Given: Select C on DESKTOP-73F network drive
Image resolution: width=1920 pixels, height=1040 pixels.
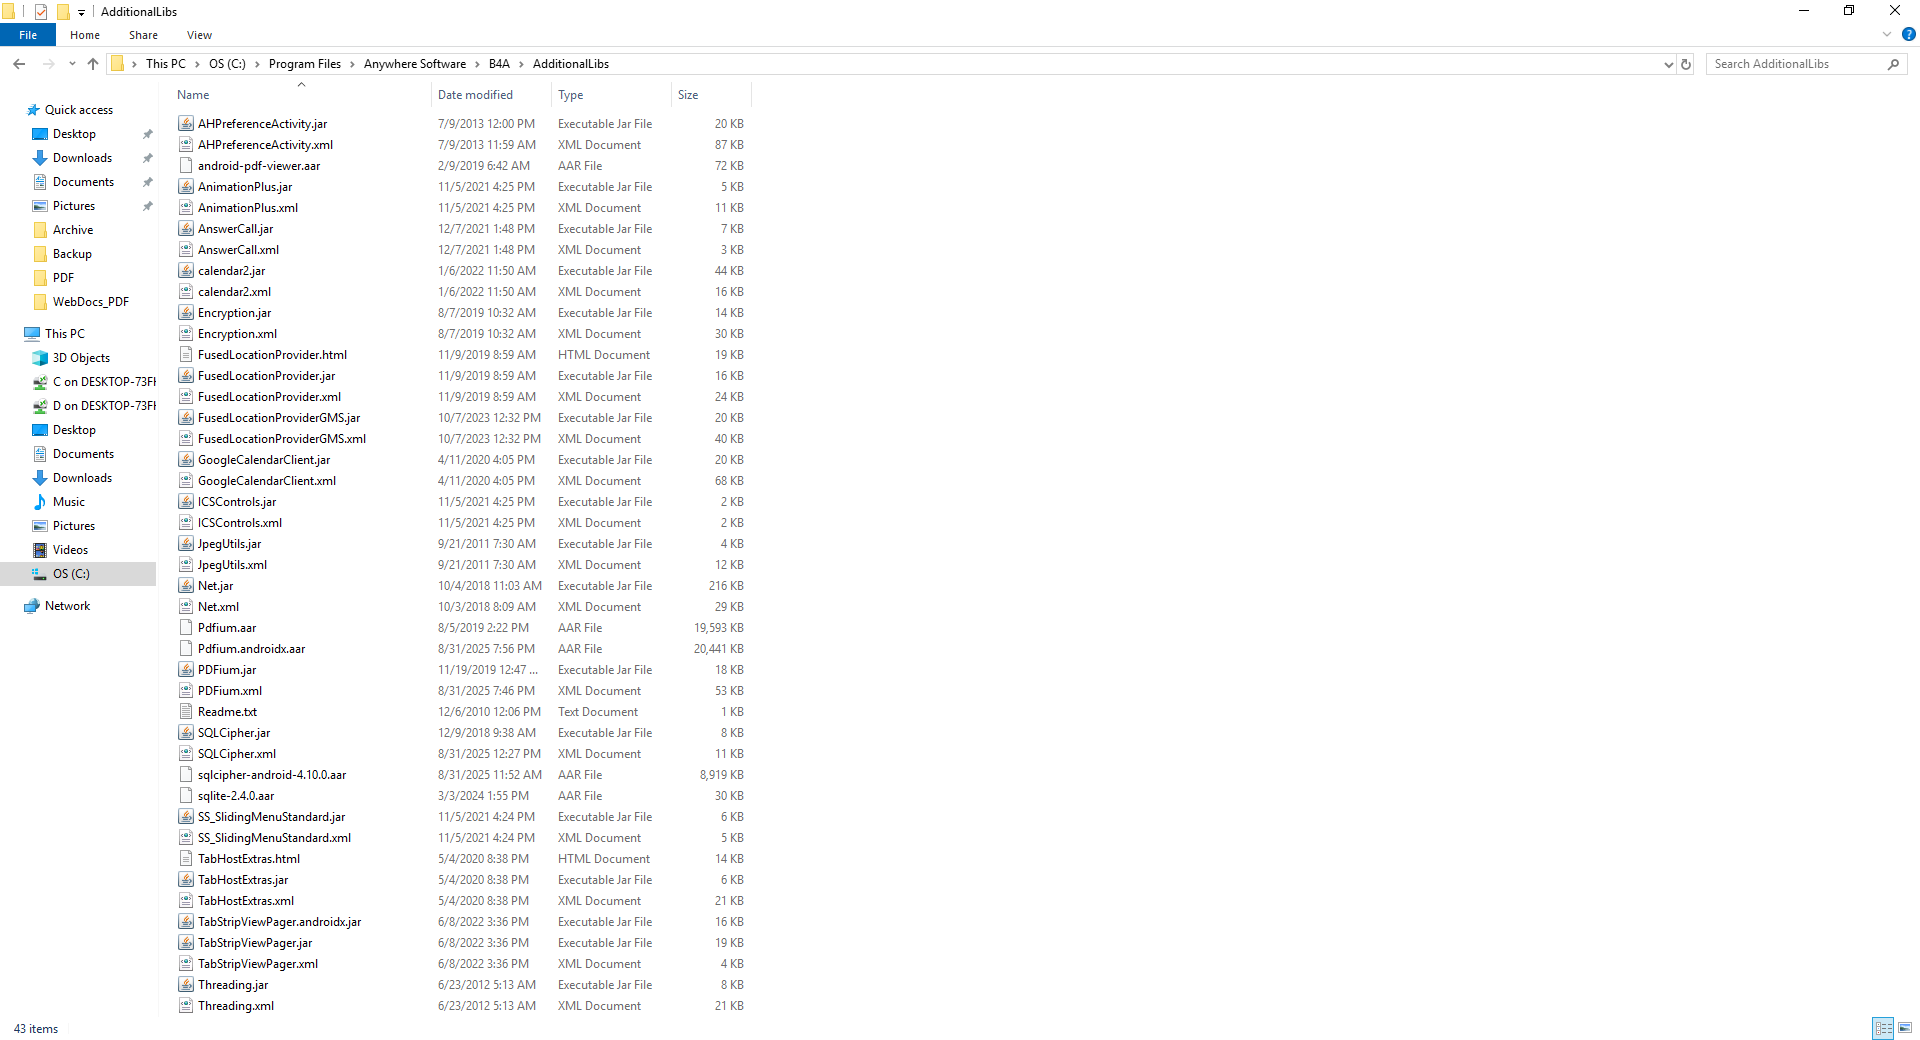Looking at the screenshot, I should [x=104, y=382].
